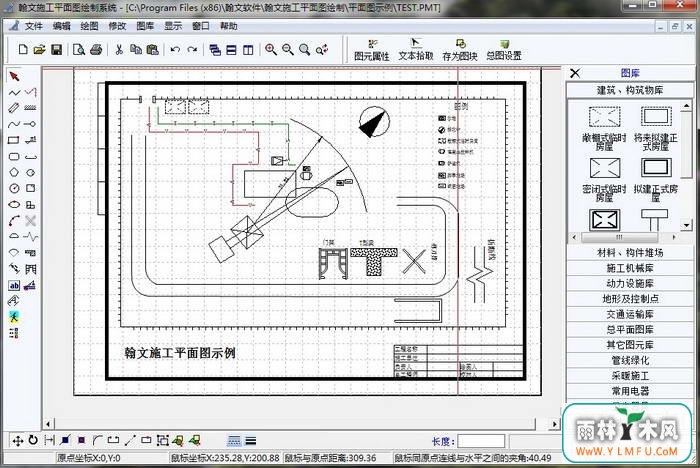Redo the last action

click(x=192, y=49)
